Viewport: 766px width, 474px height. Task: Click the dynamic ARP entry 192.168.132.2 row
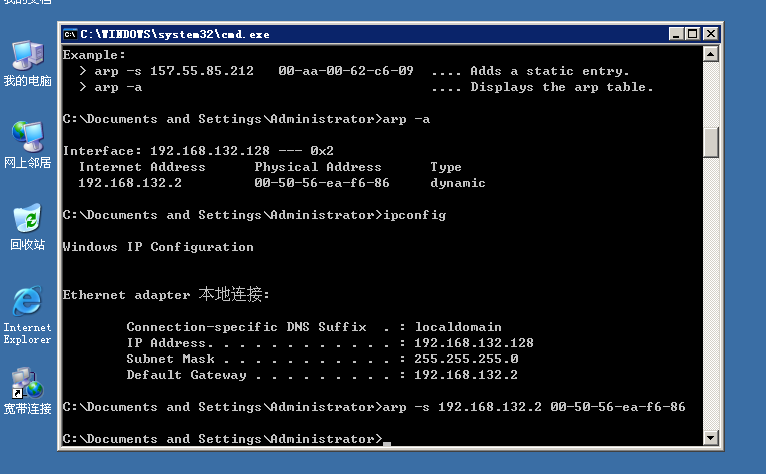(x=282, y=183)
